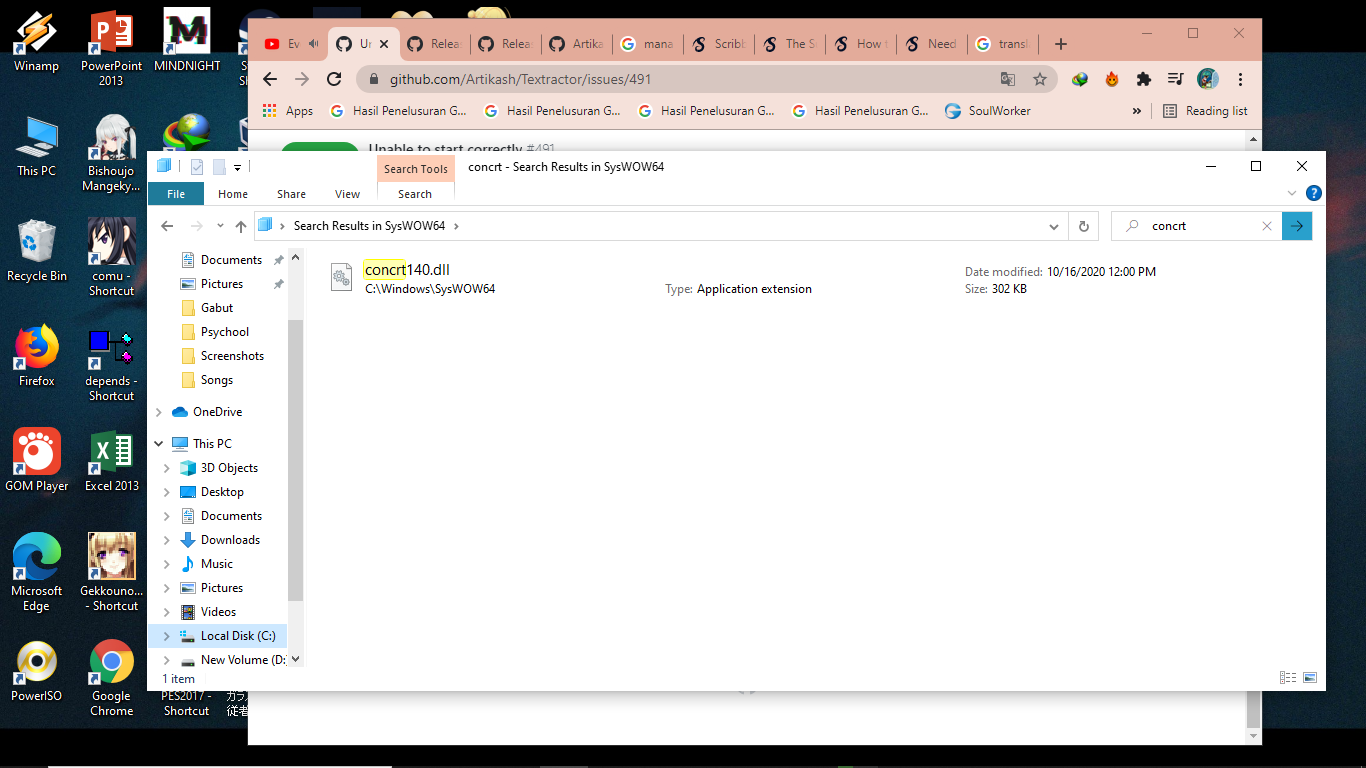This screenshot has width=1366, height=768.
Task: Click the Chrome profile avatar
Action: point(1208,79)
